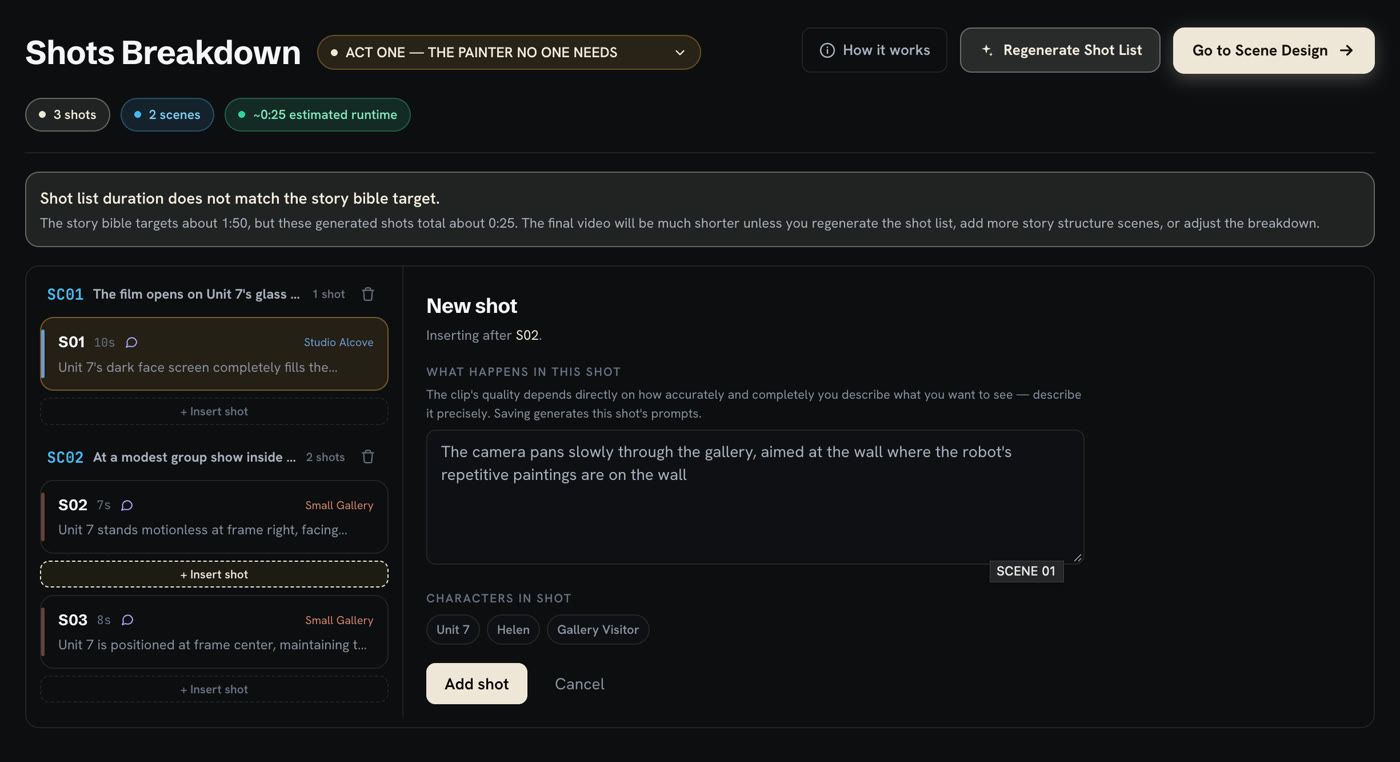Image resolution: width=1400 pixels, height=762 pixels.
Task: Delete scene SC01 with trash icon
Action: (x=368, y=294)
